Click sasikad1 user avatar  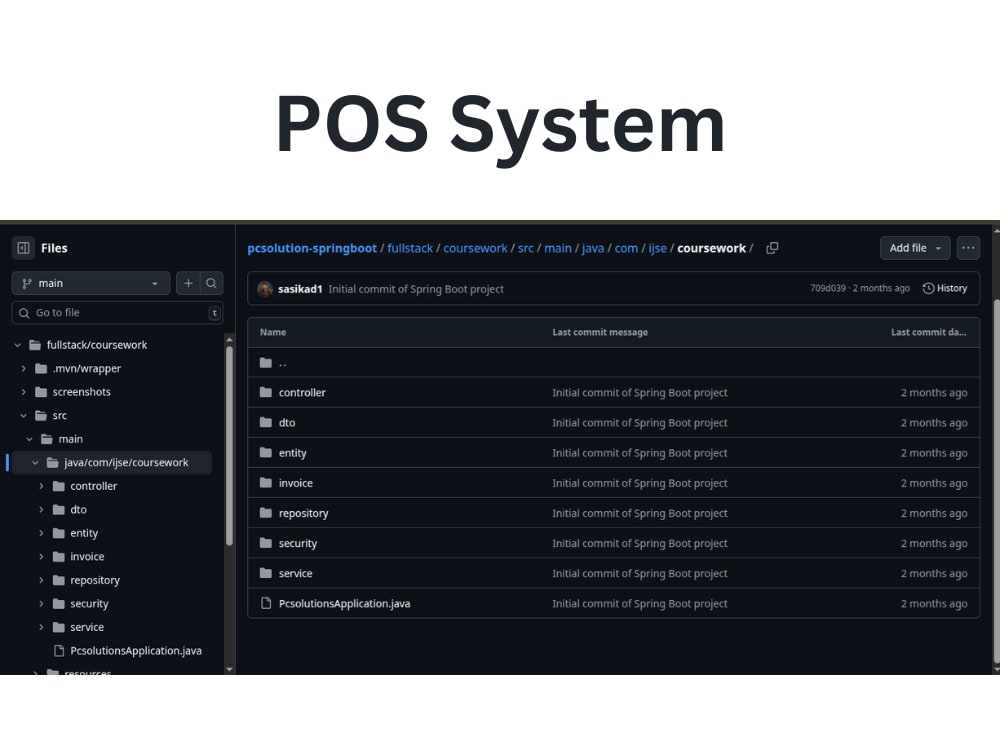[265, 290]
